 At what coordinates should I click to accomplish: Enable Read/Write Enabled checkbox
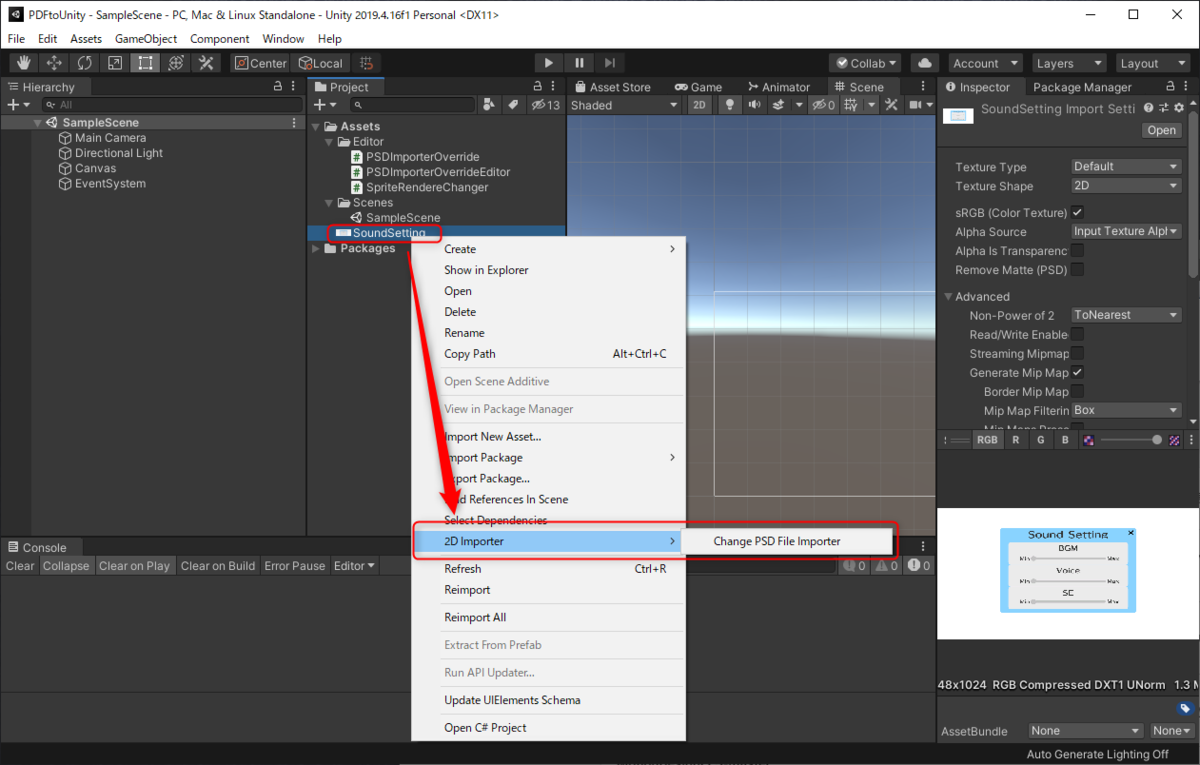[1077, 334]
